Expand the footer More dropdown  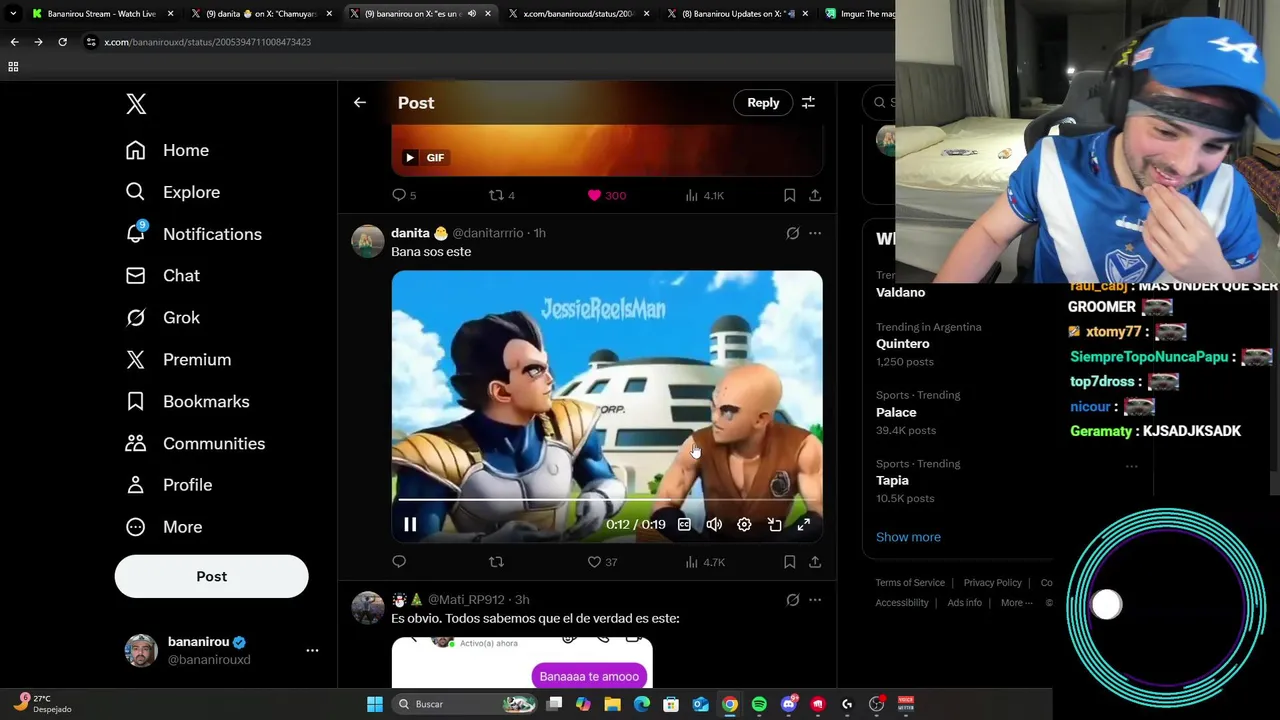pyautogui.click(x=1017, y=603)
